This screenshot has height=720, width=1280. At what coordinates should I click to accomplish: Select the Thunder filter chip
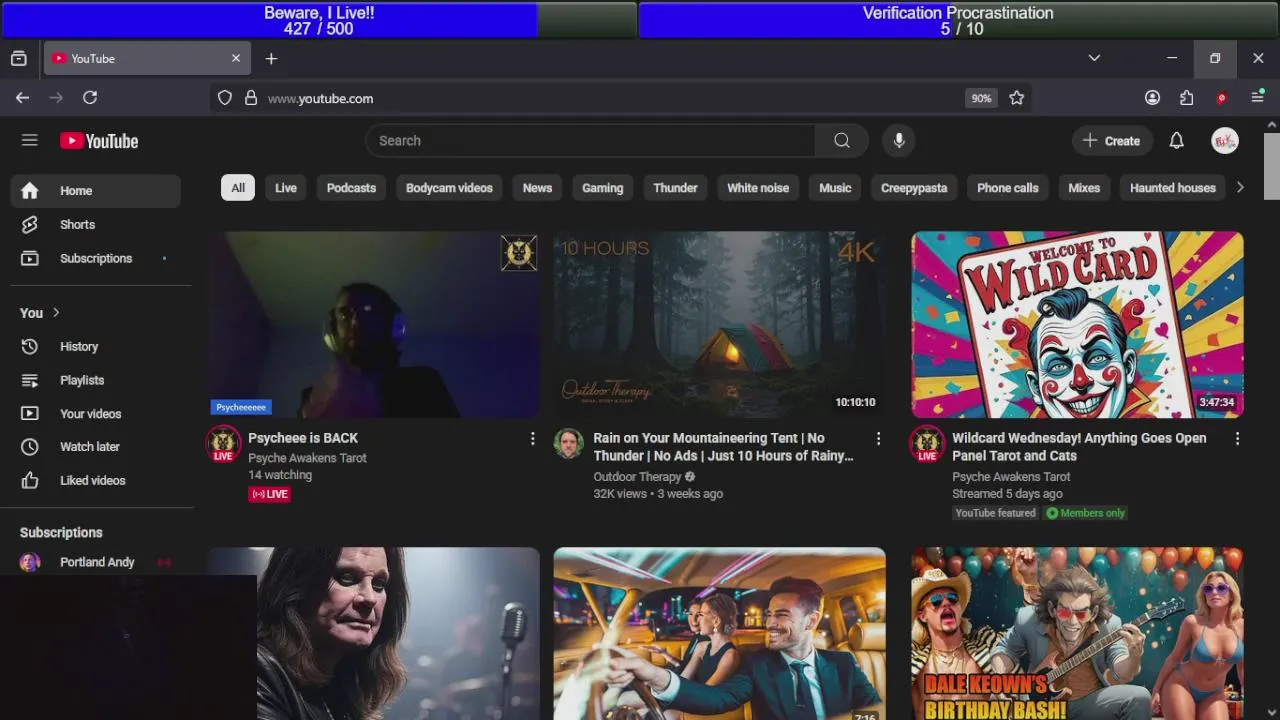click(675, 188)
